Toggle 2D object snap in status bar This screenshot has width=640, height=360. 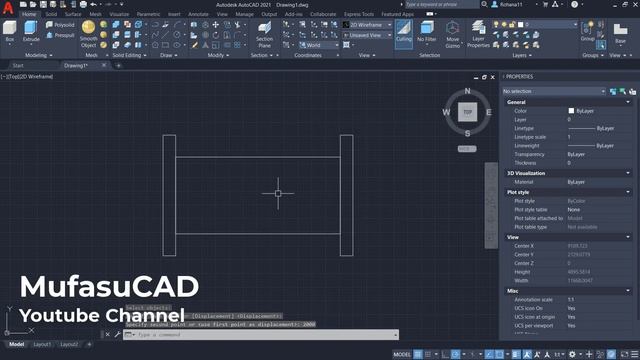(x=499, y=354)
